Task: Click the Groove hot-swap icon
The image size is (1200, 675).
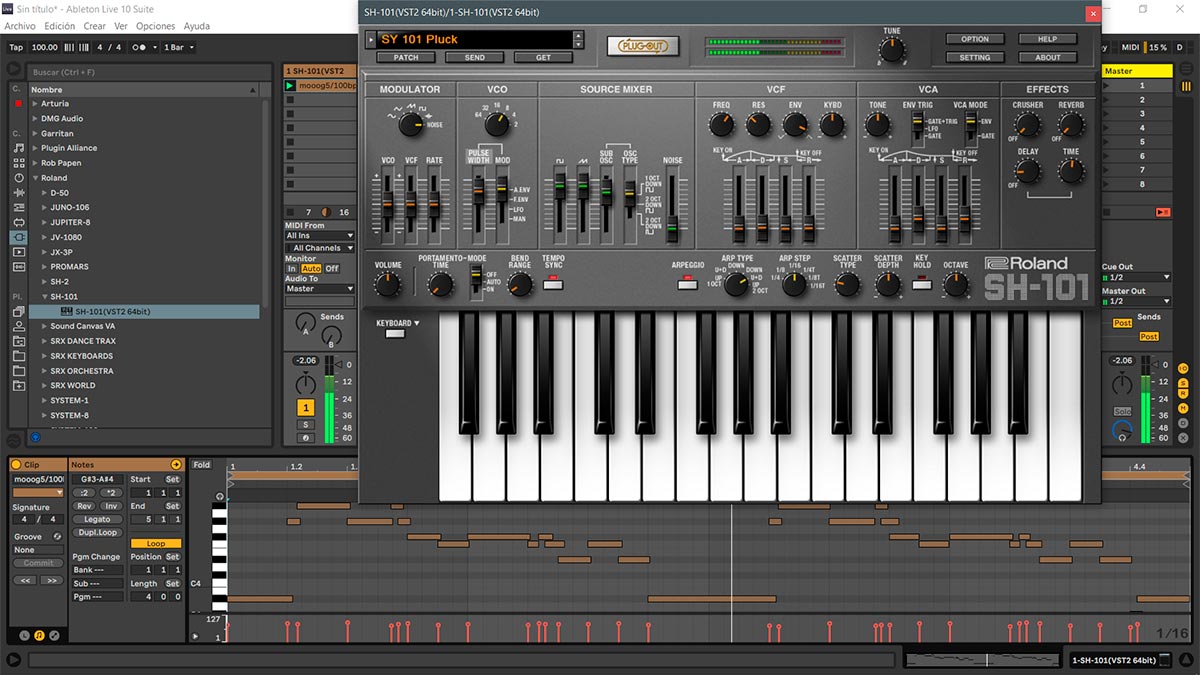Action: (57, 536)
